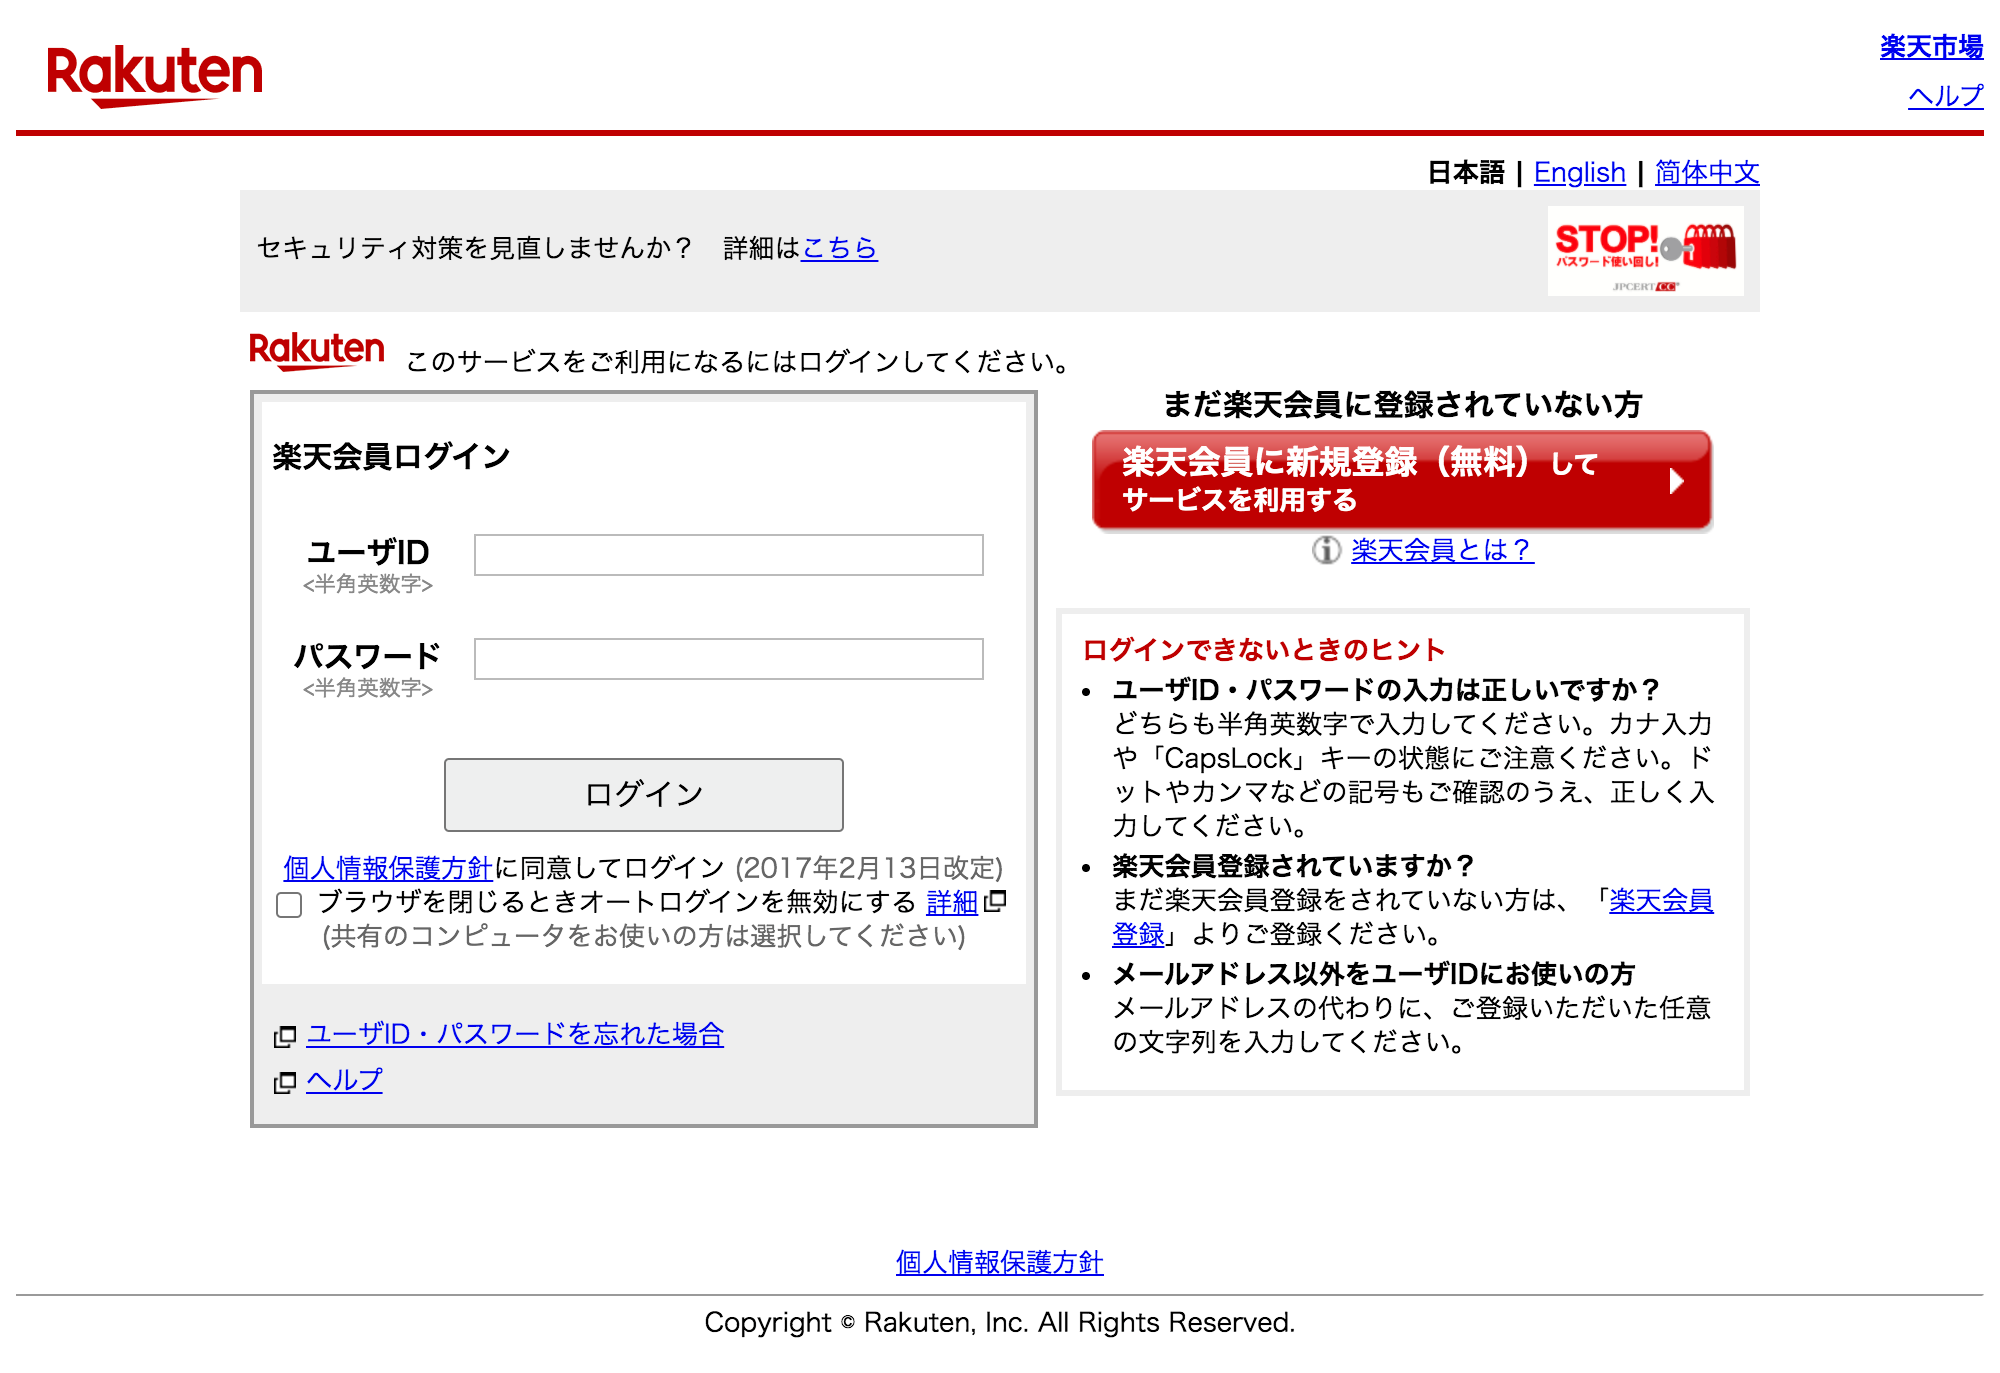Click the info icon beside 楽天会員とは？
This screenshot has height=1373, width=2000.
click(x=1326, y=550)
